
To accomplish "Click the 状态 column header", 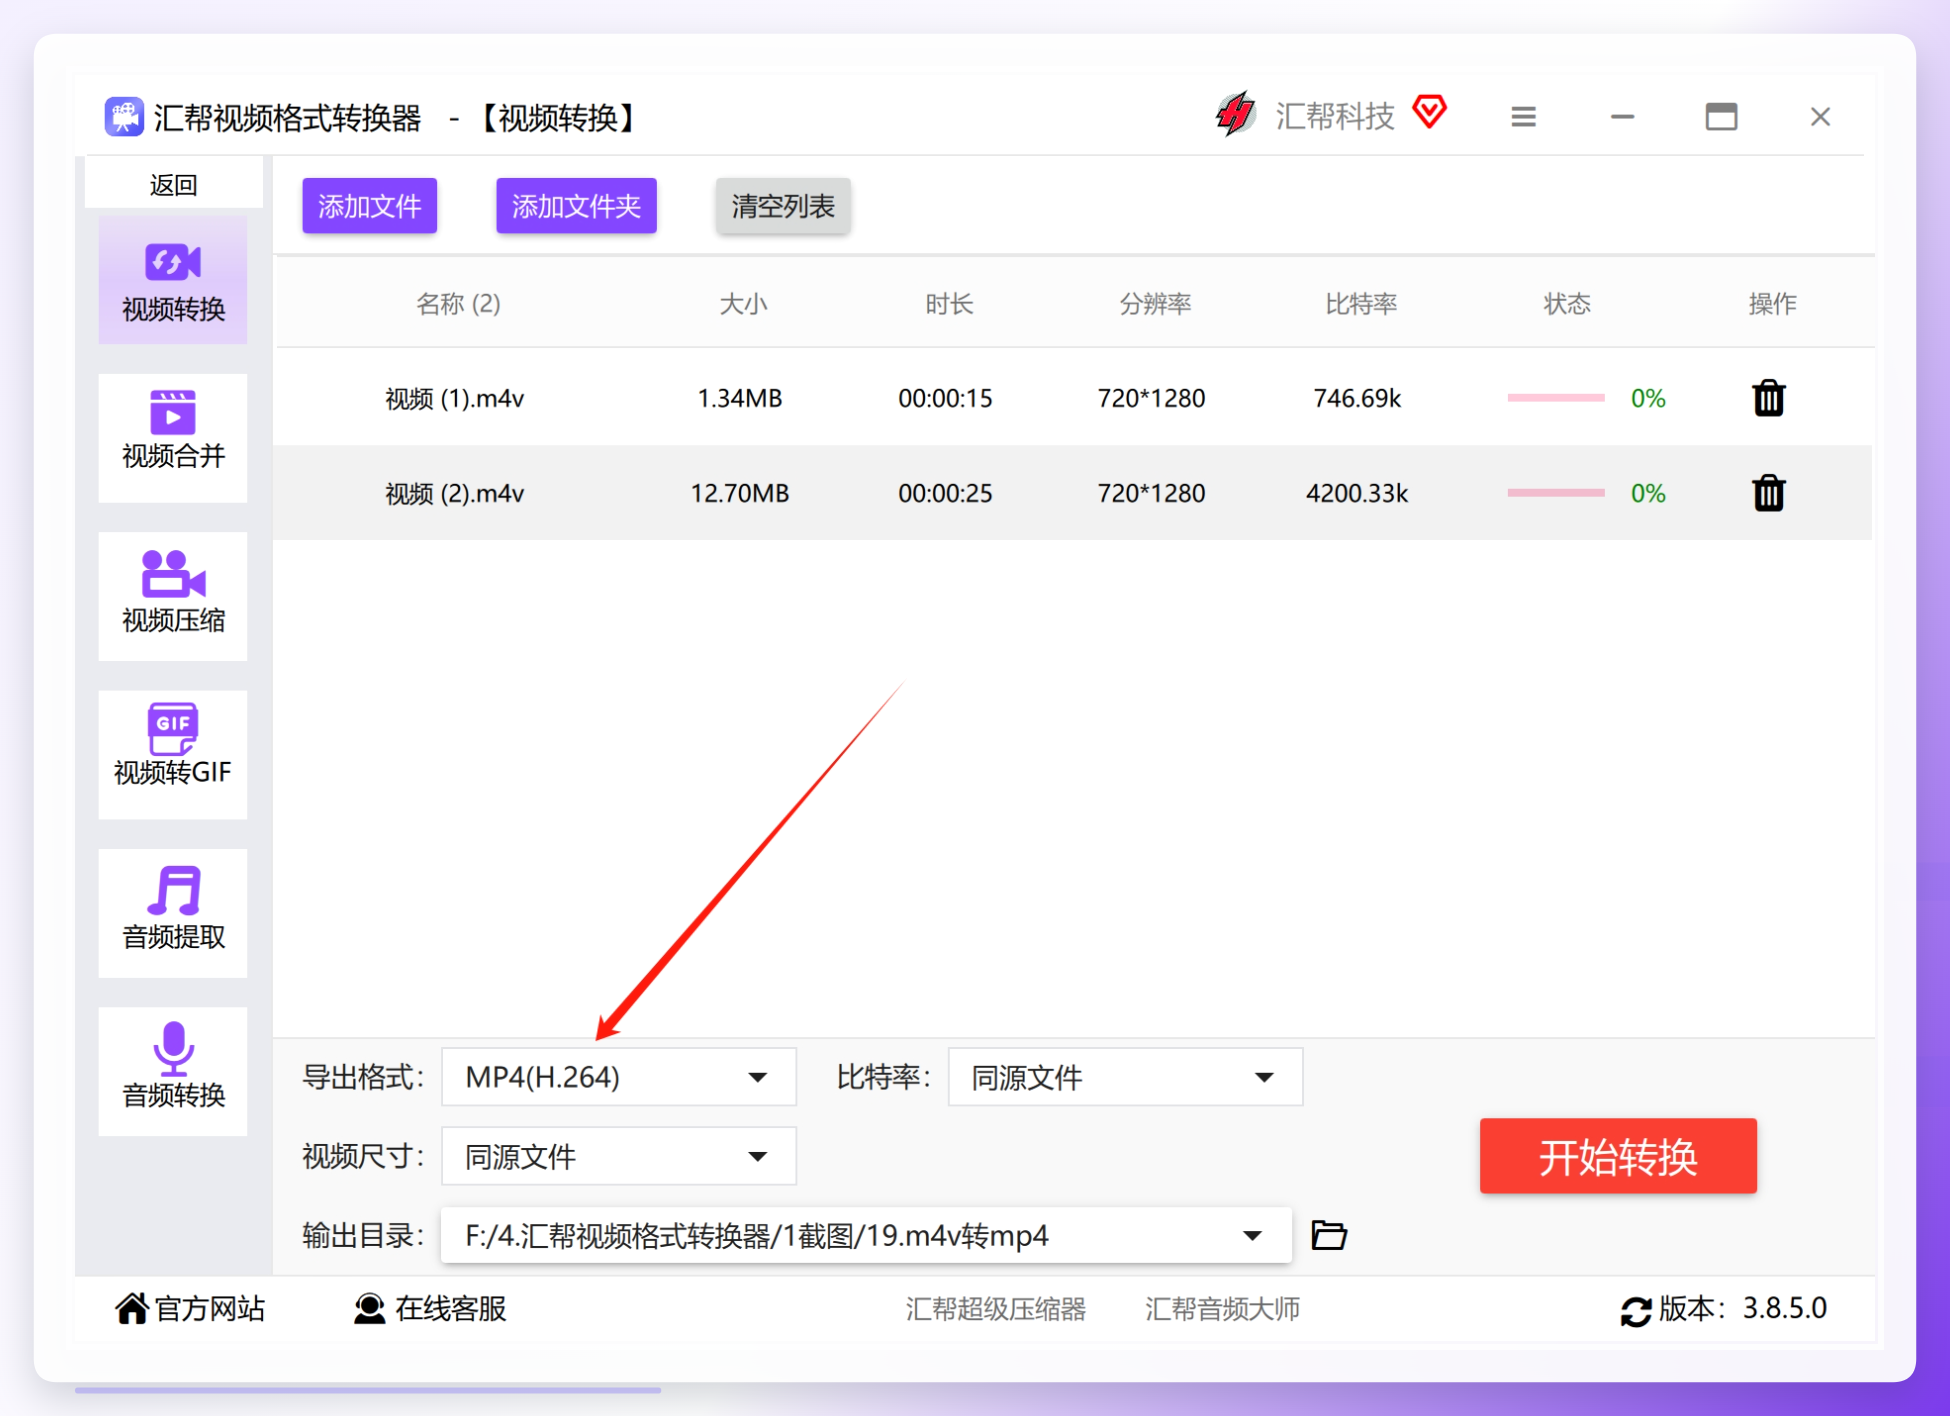I will tap(1567, 304).
